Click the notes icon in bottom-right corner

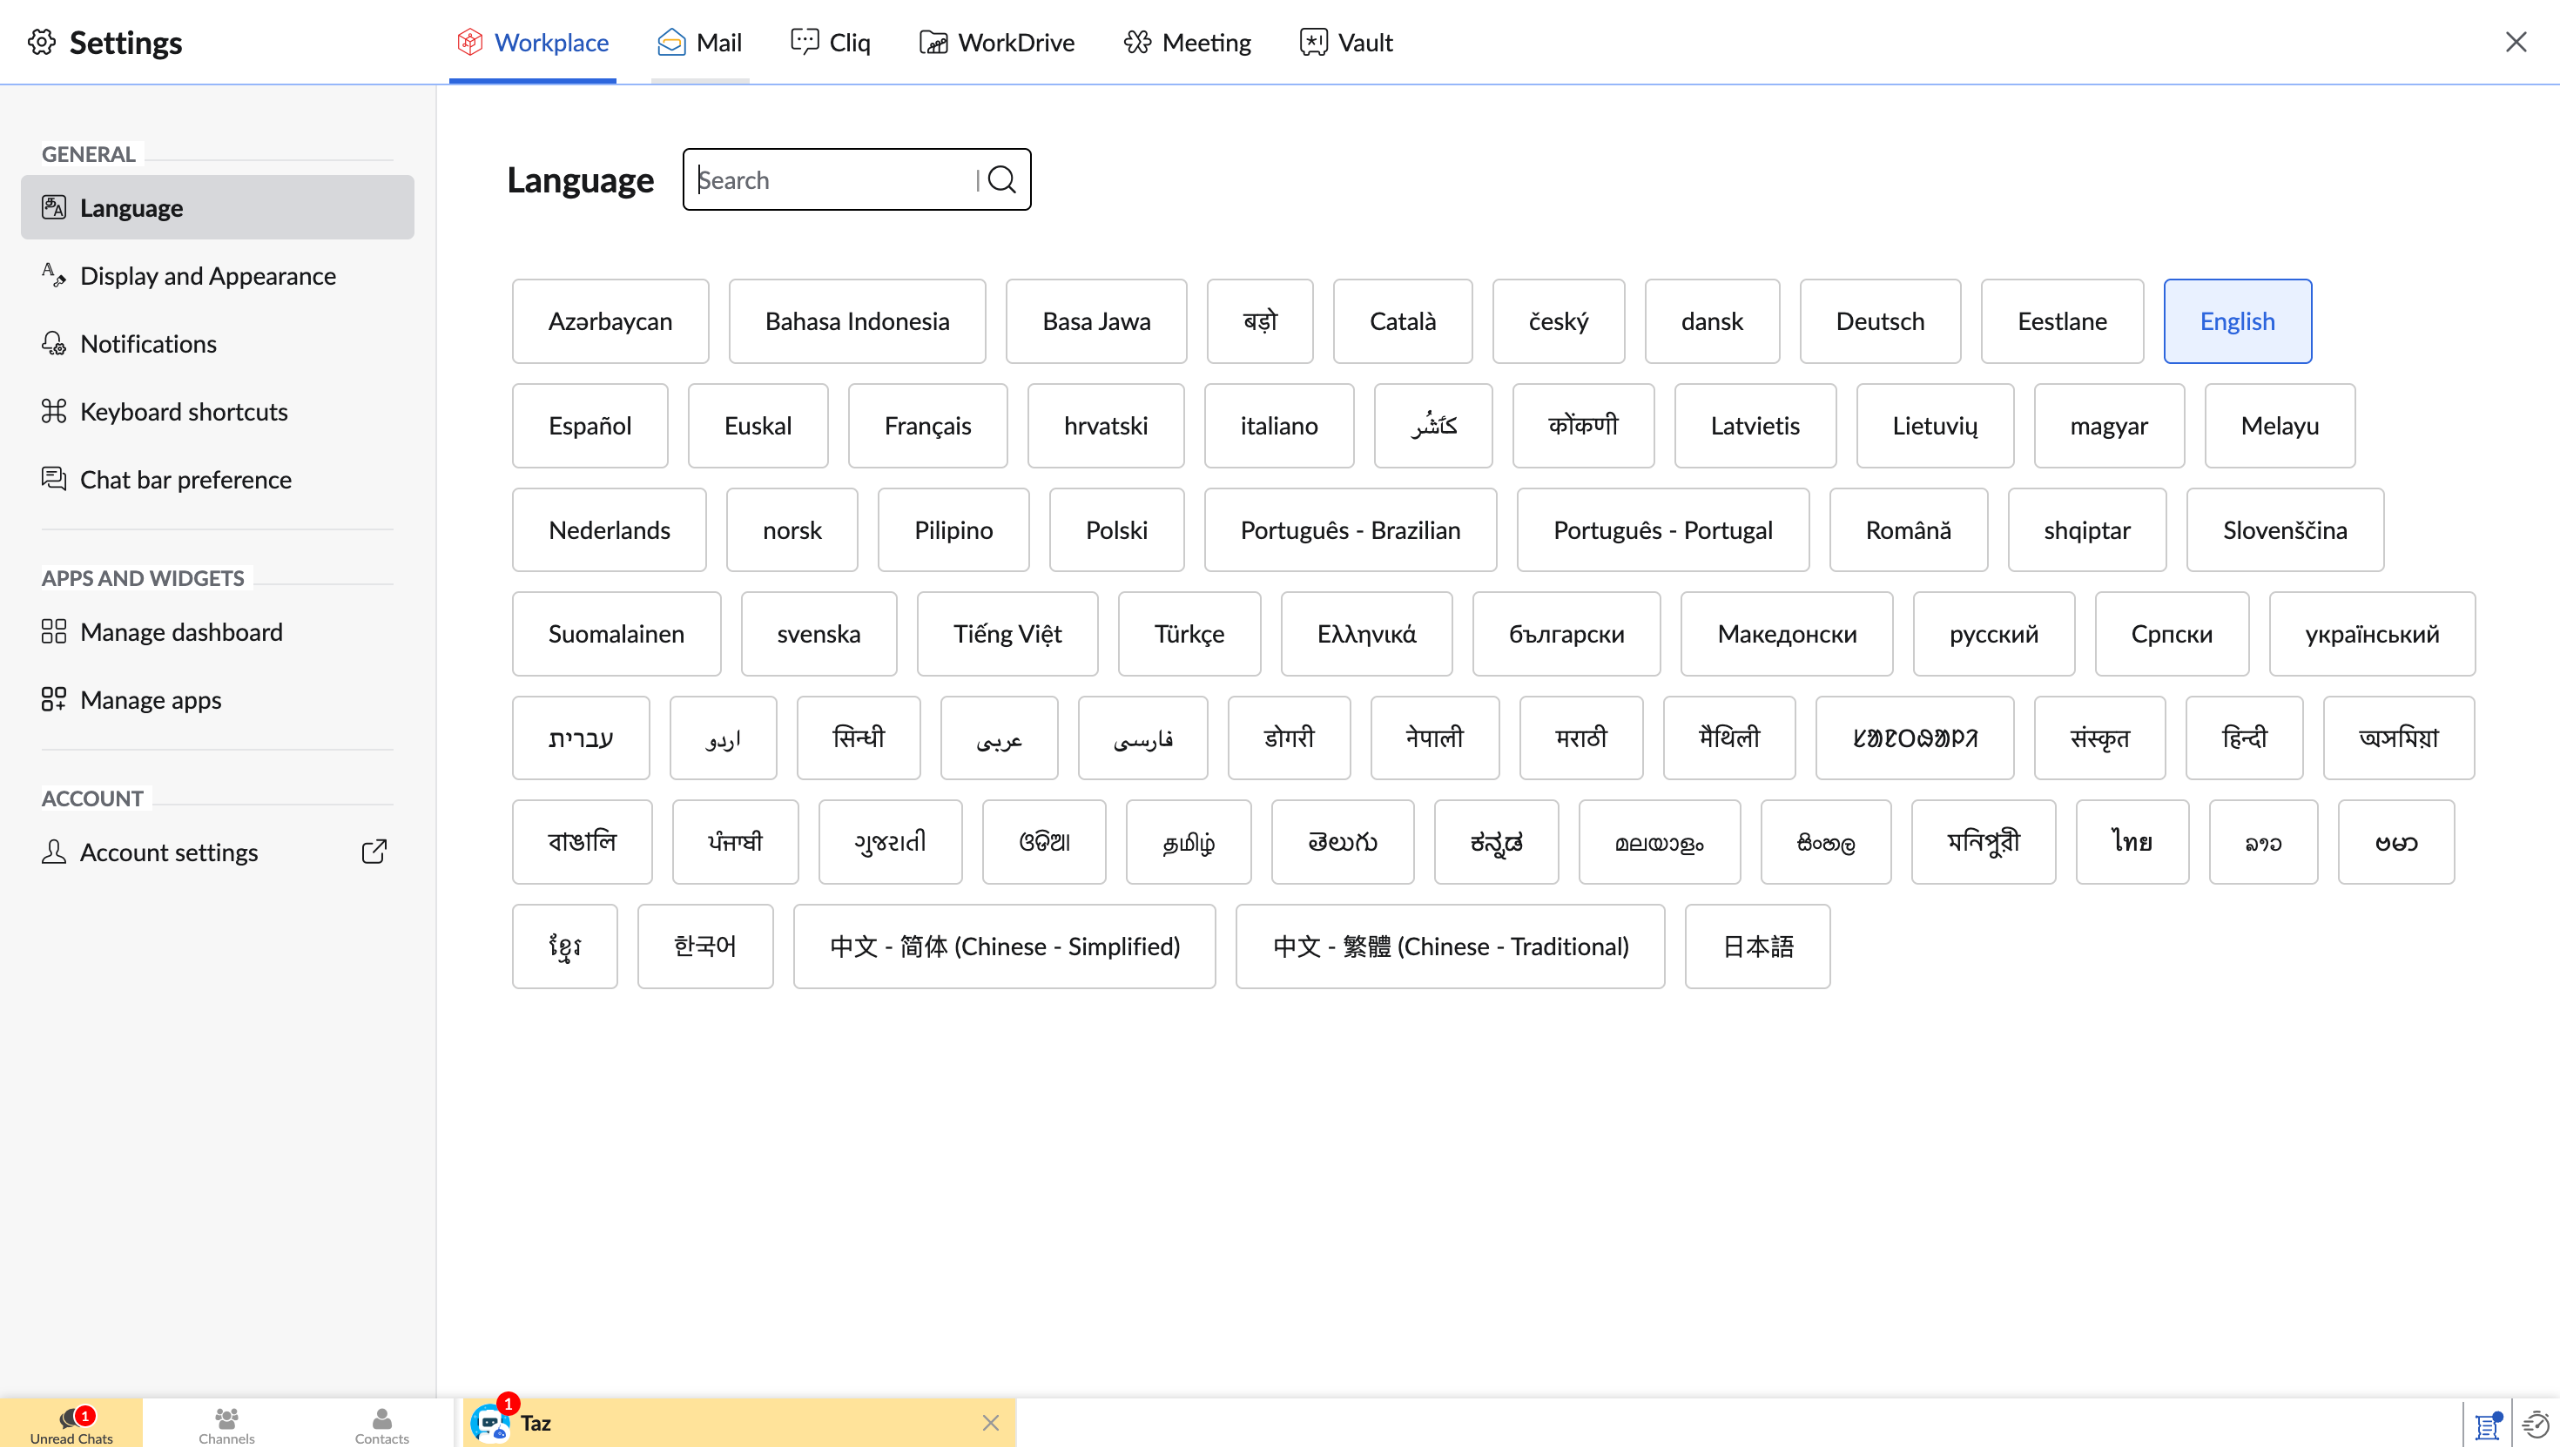[x=2487, y=1424]
